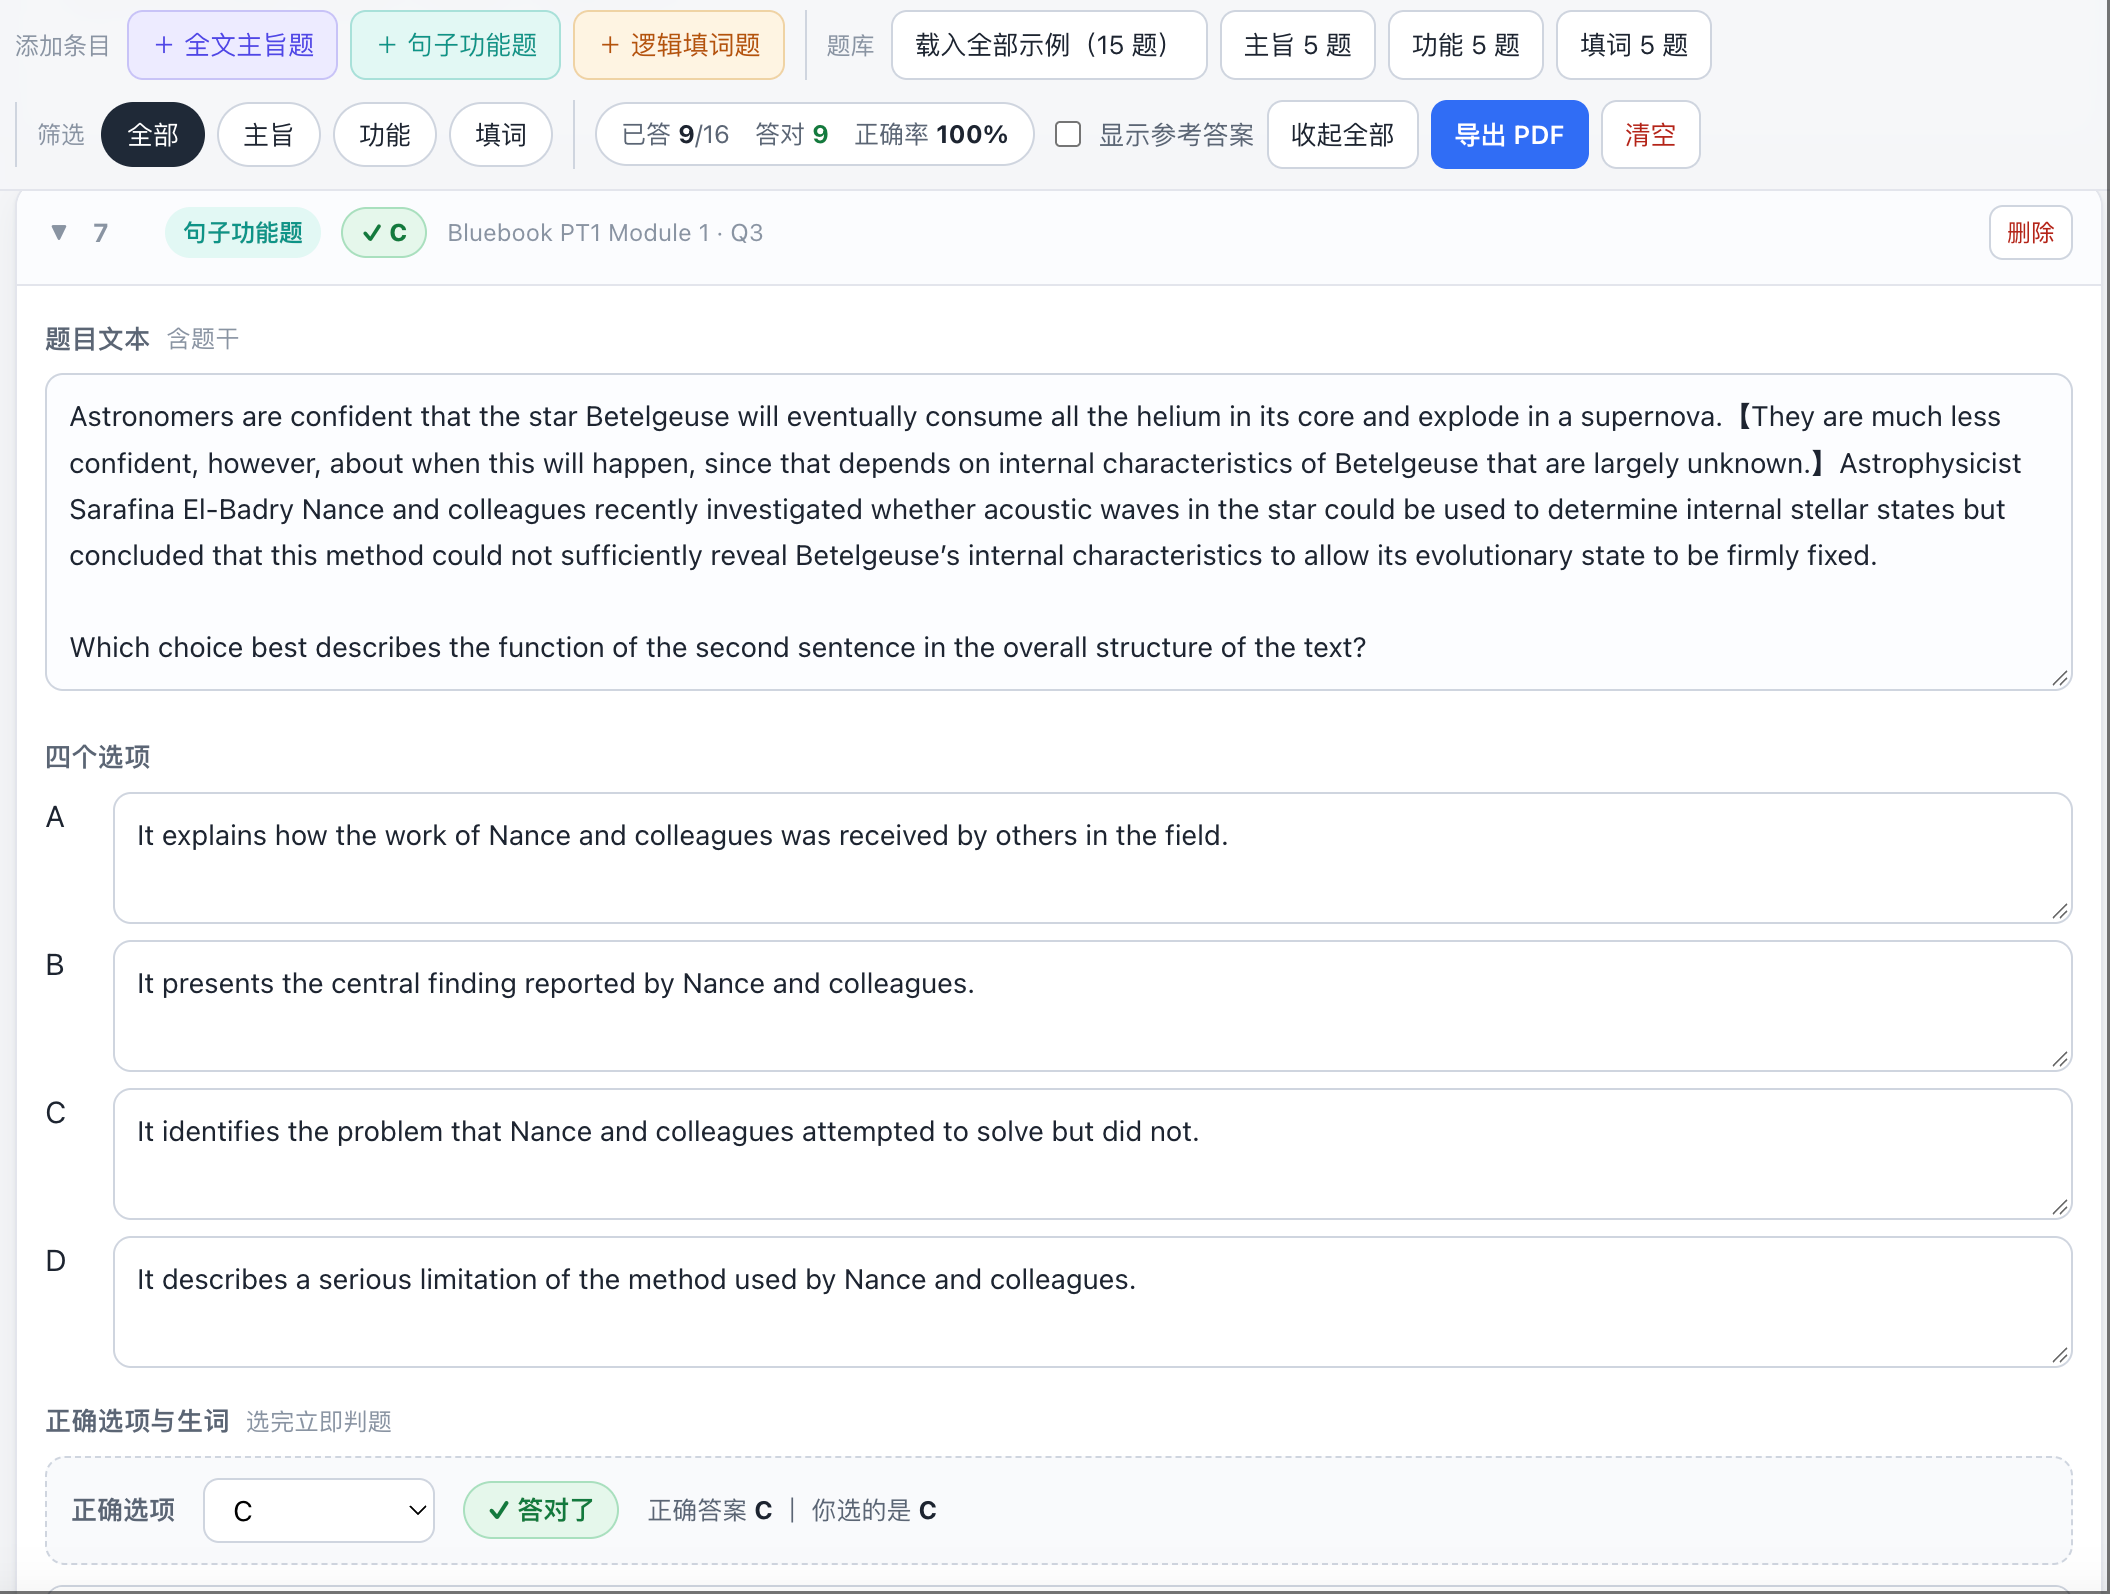The image size is (2110, 1594).
Task: Click the green check C answer badge
Action: tap(384, 233)
